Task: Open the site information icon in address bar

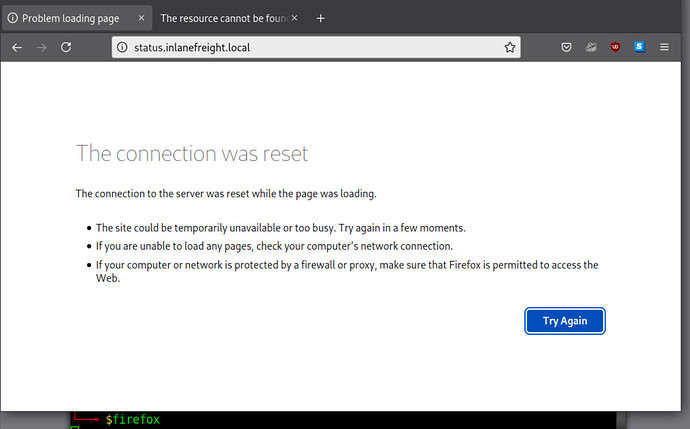Action: coord(123,47)
